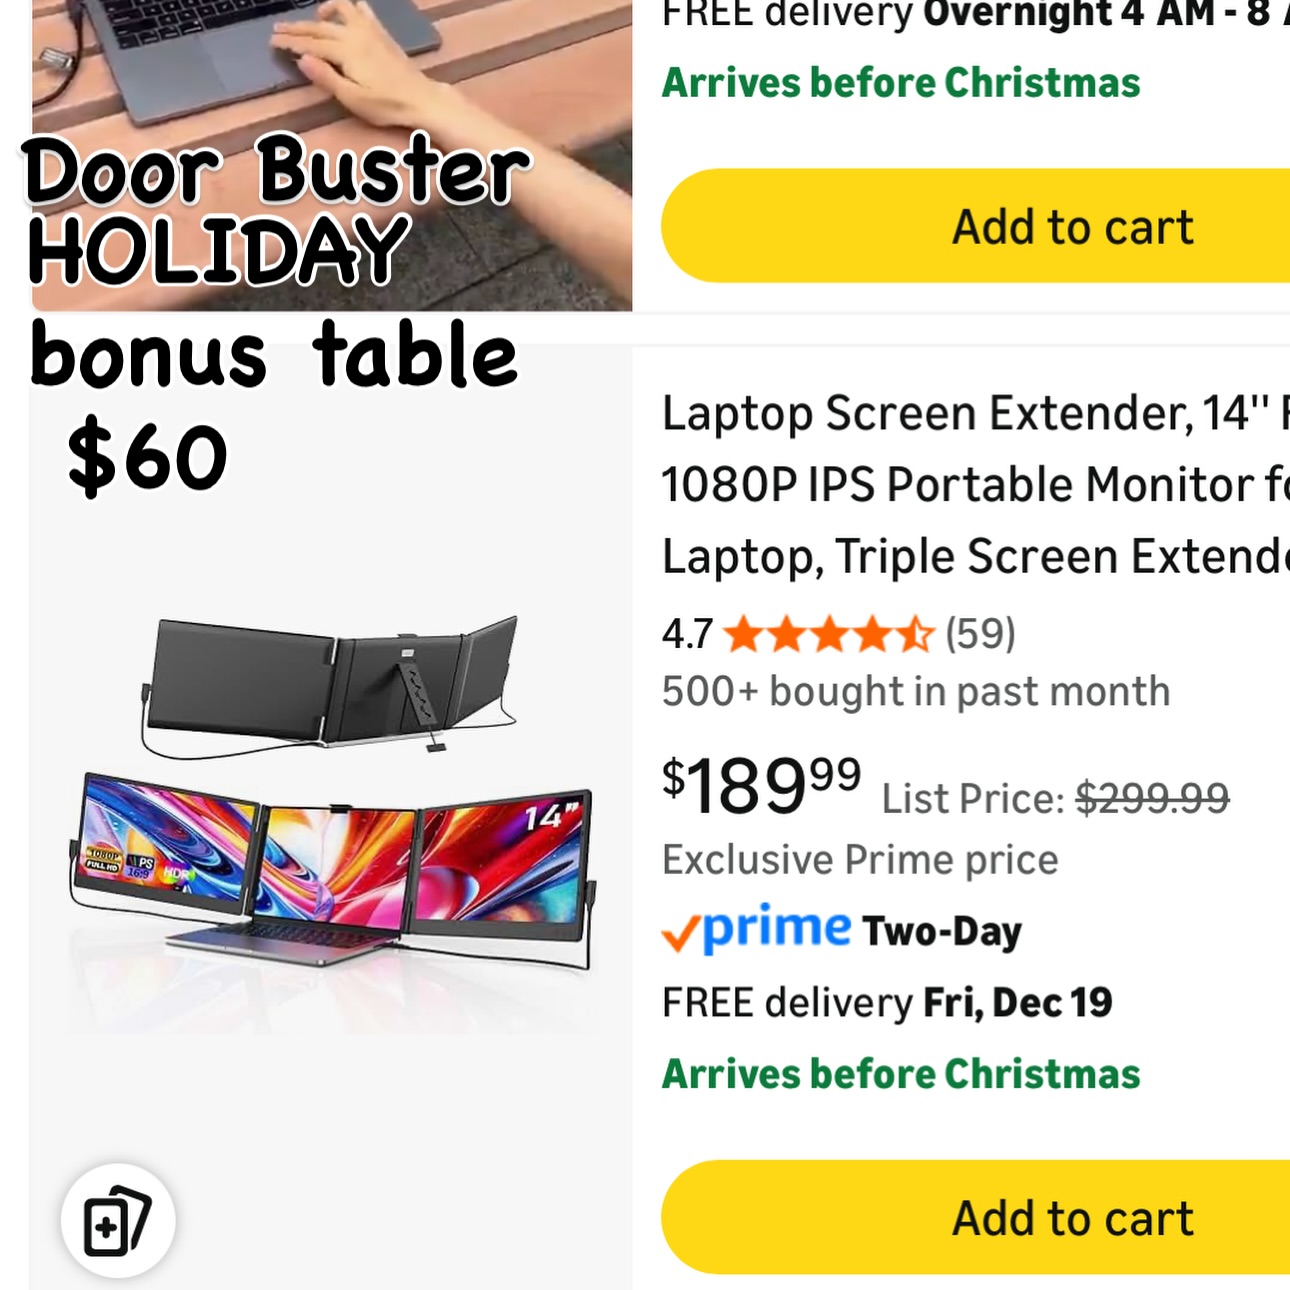Viewport: 1290px width, 1290px height.
Task: Add the Laptop Screen Extender to cart
Action: coord(976,1217)
